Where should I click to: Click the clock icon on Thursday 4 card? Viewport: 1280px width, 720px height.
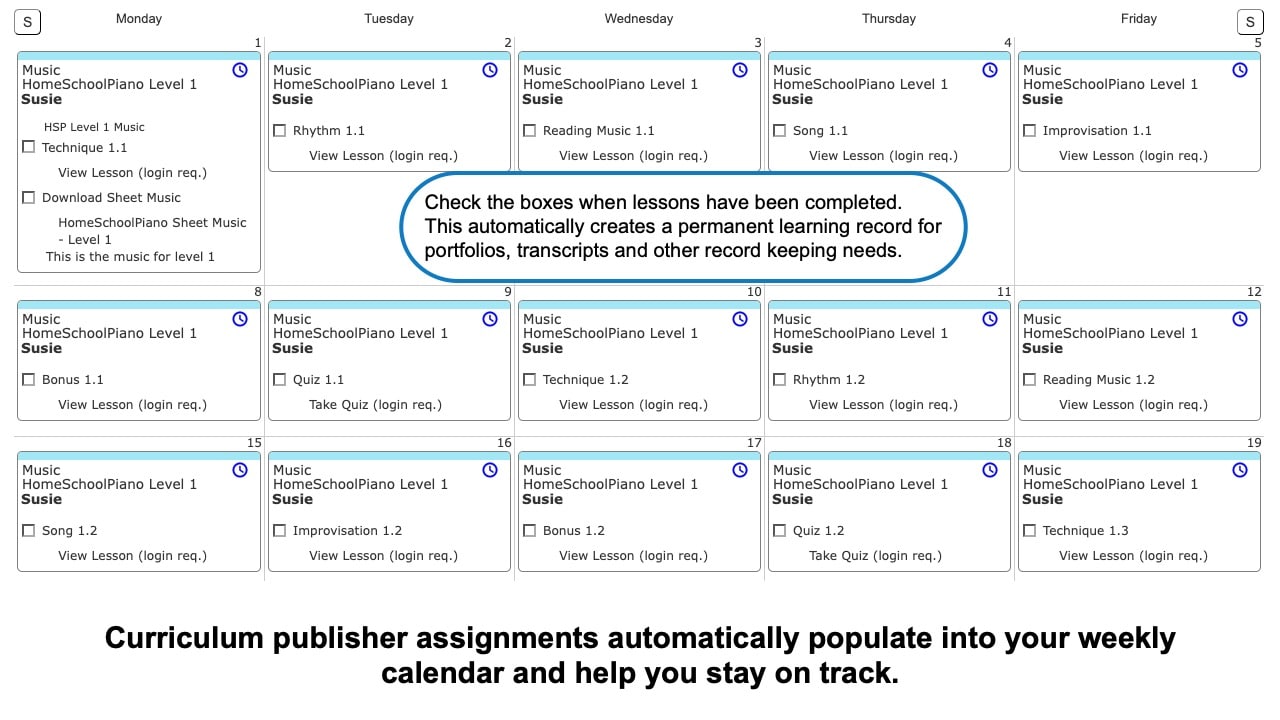(x=990, y=70)
